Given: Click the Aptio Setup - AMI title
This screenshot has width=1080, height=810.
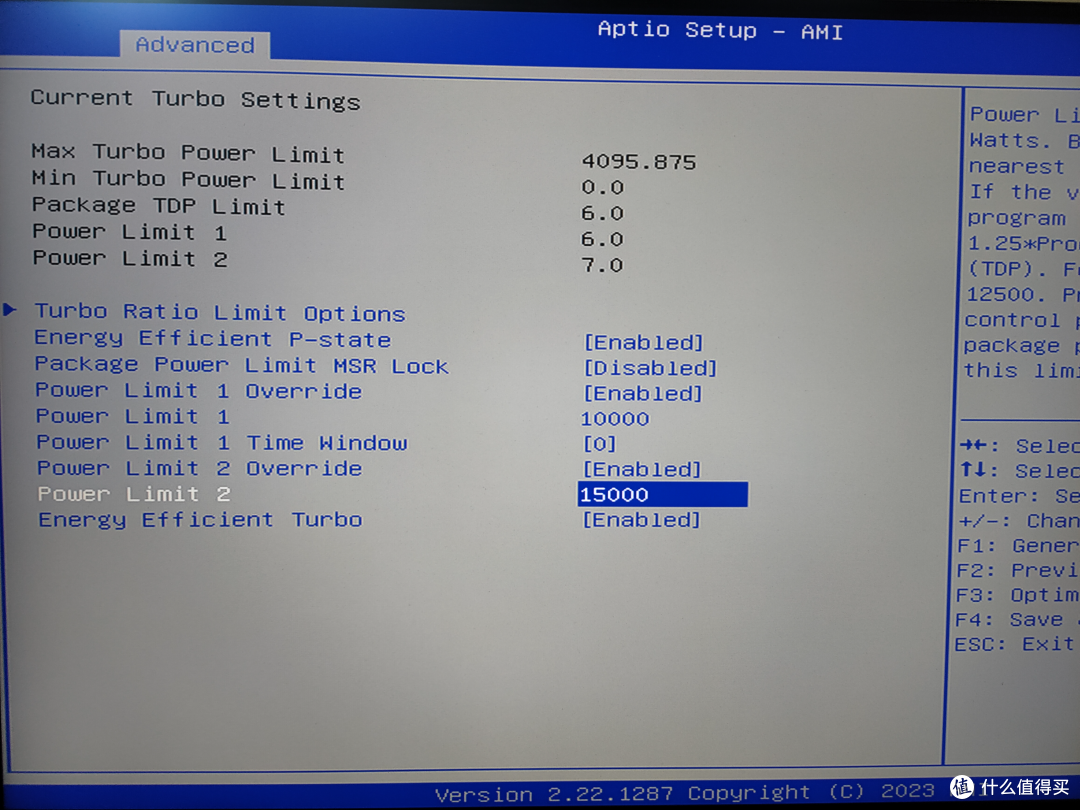Looking at the screenshot, I should (x=720, y=31).
